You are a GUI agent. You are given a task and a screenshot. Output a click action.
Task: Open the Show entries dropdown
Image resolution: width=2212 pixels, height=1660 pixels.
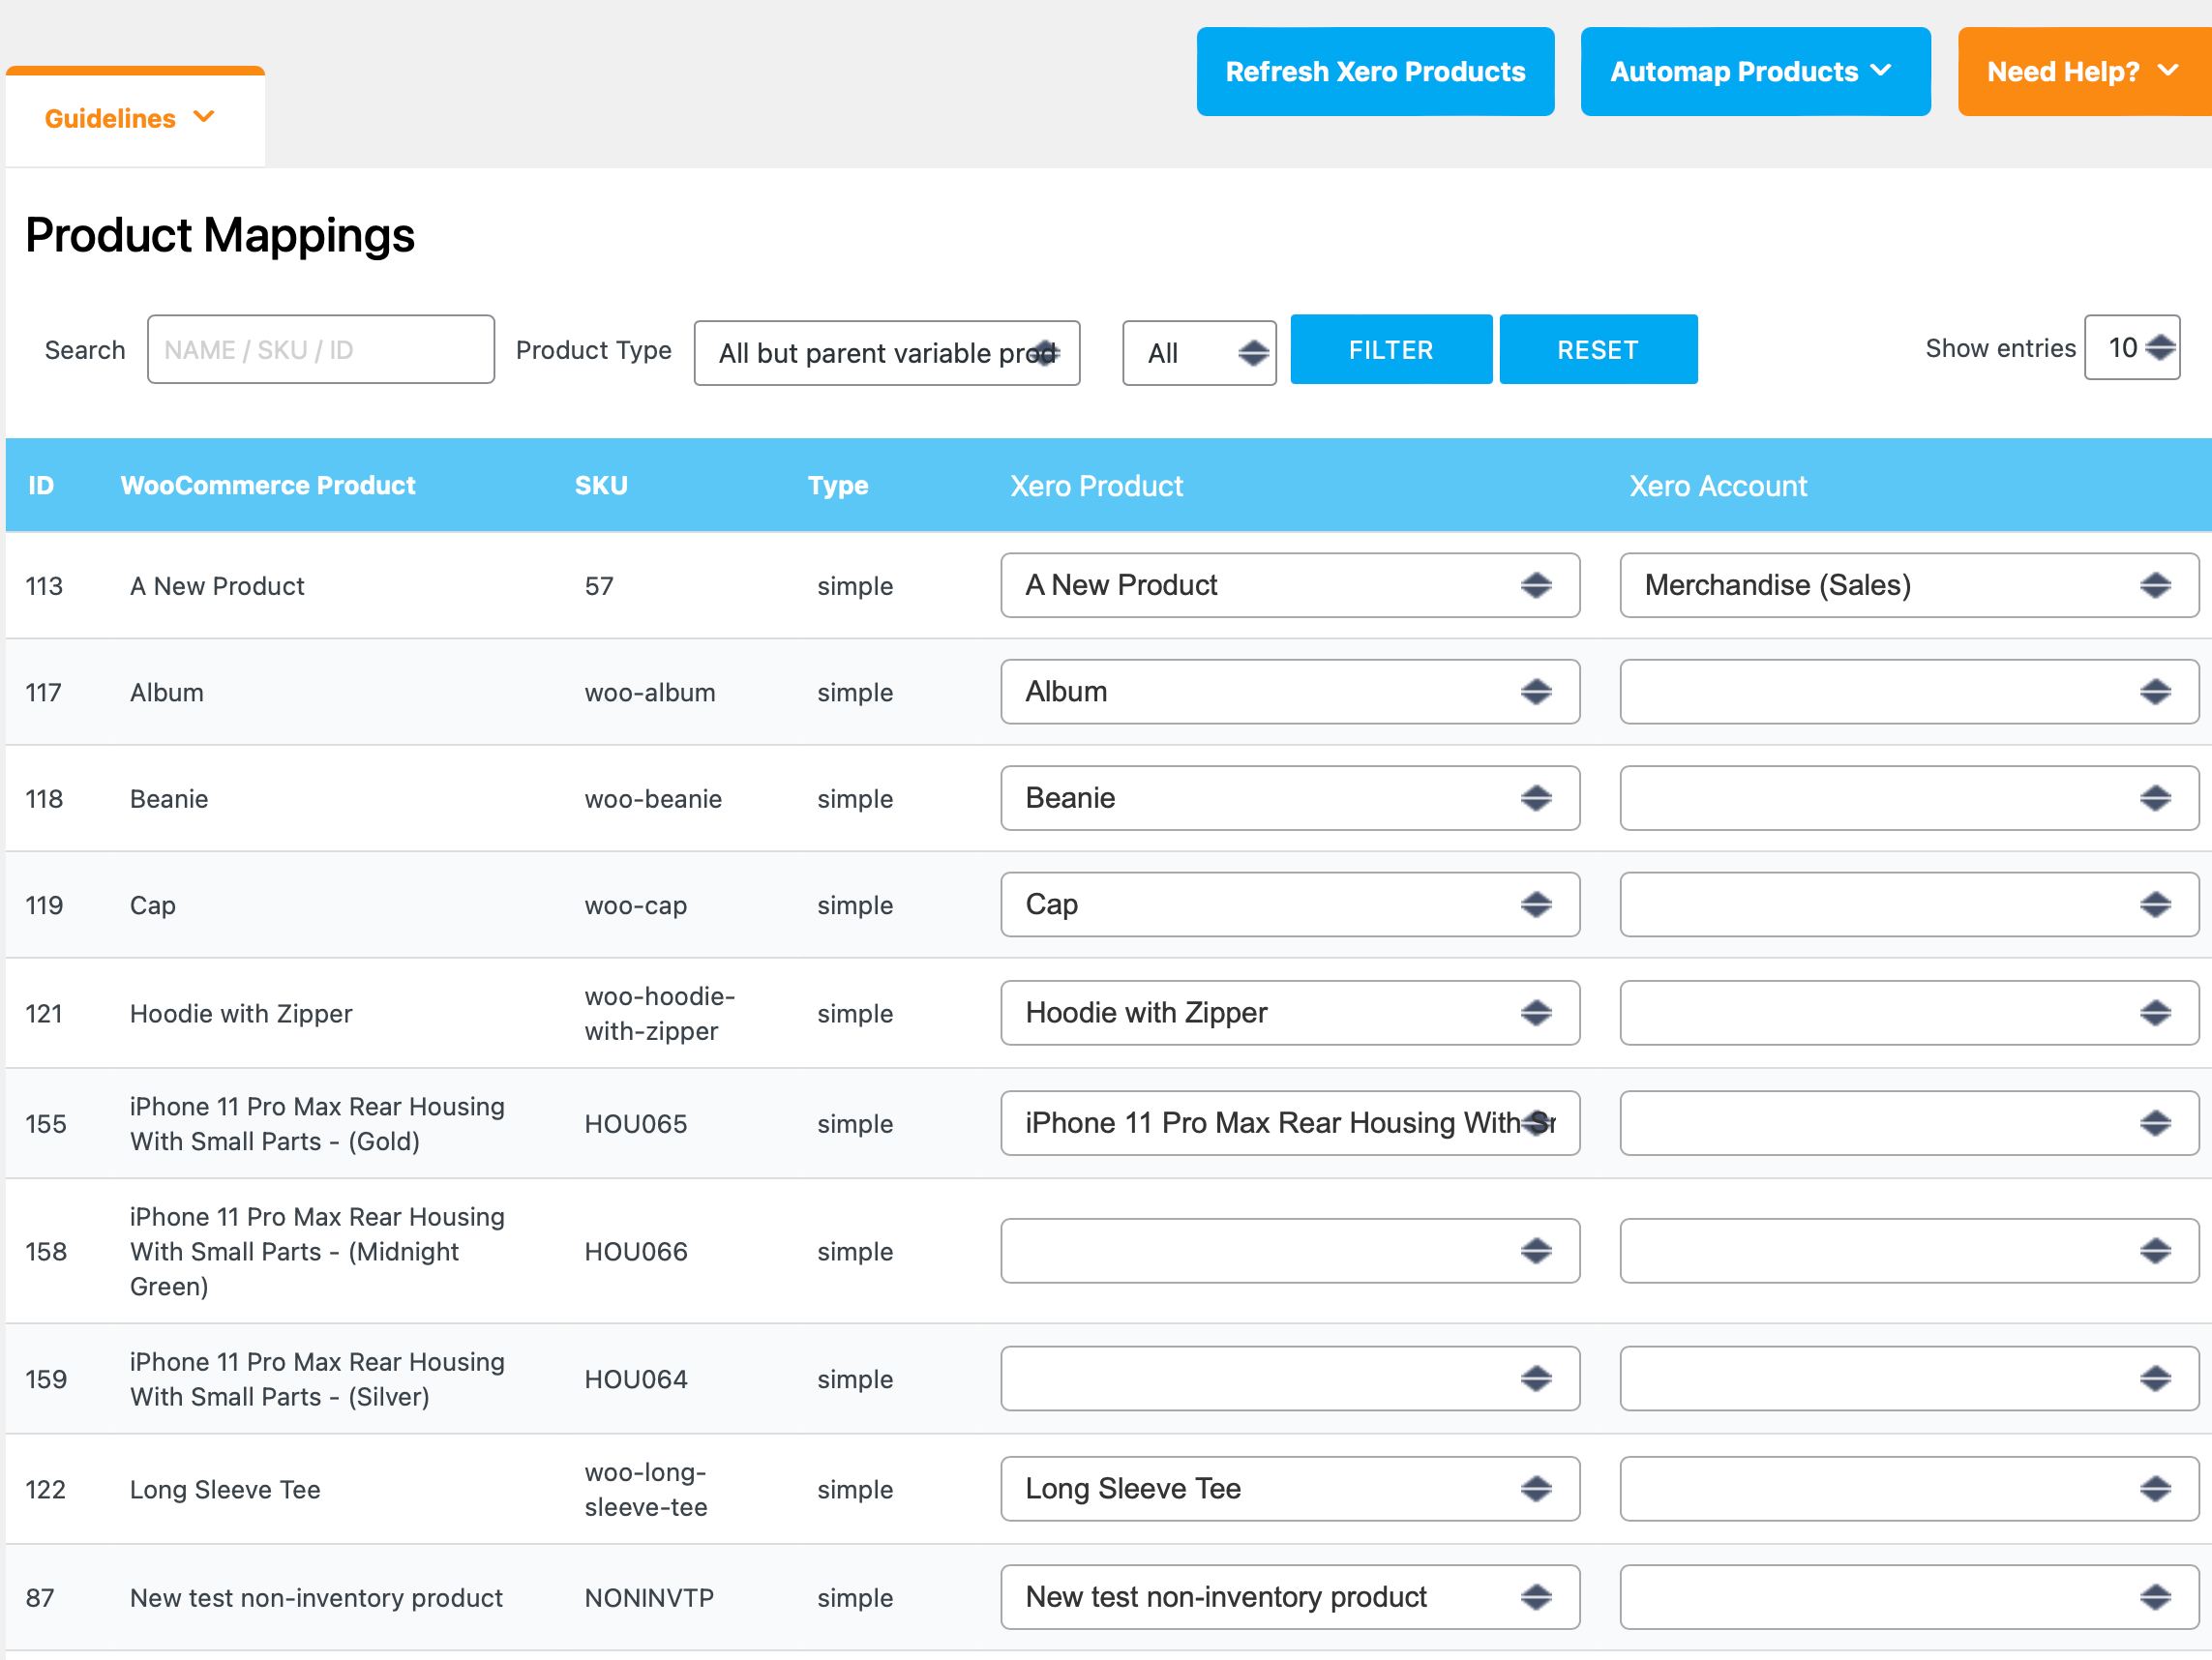pyautogui.click(x=2132, y=347)
